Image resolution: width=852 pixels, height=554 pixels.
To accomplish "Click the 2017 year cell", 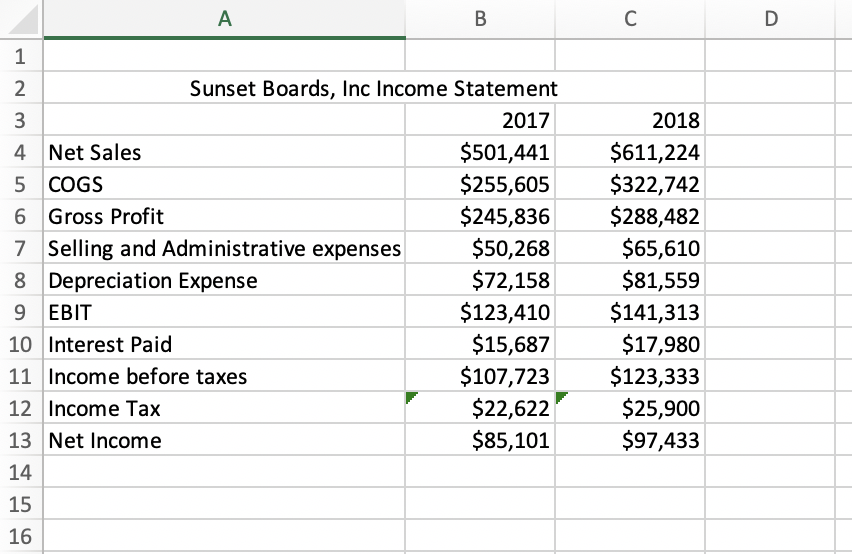I will coord(480,119).
